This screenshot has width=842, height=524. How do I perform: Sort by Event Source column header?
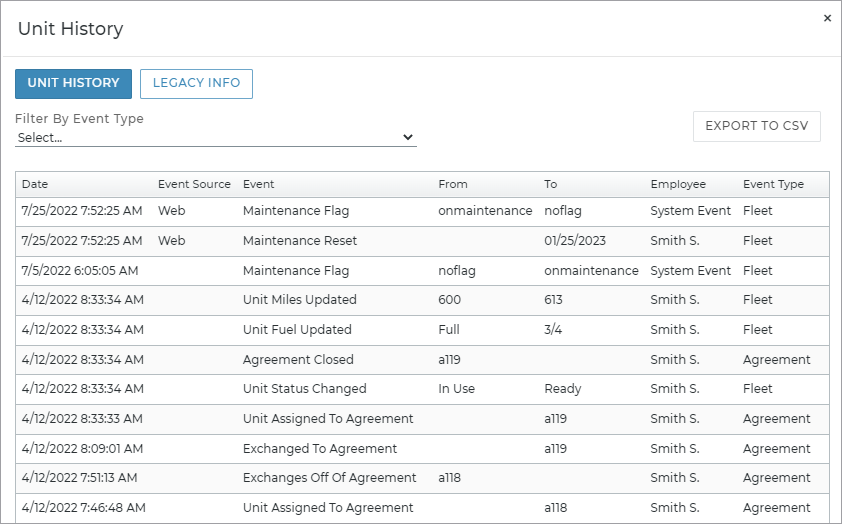pos(194,184)
